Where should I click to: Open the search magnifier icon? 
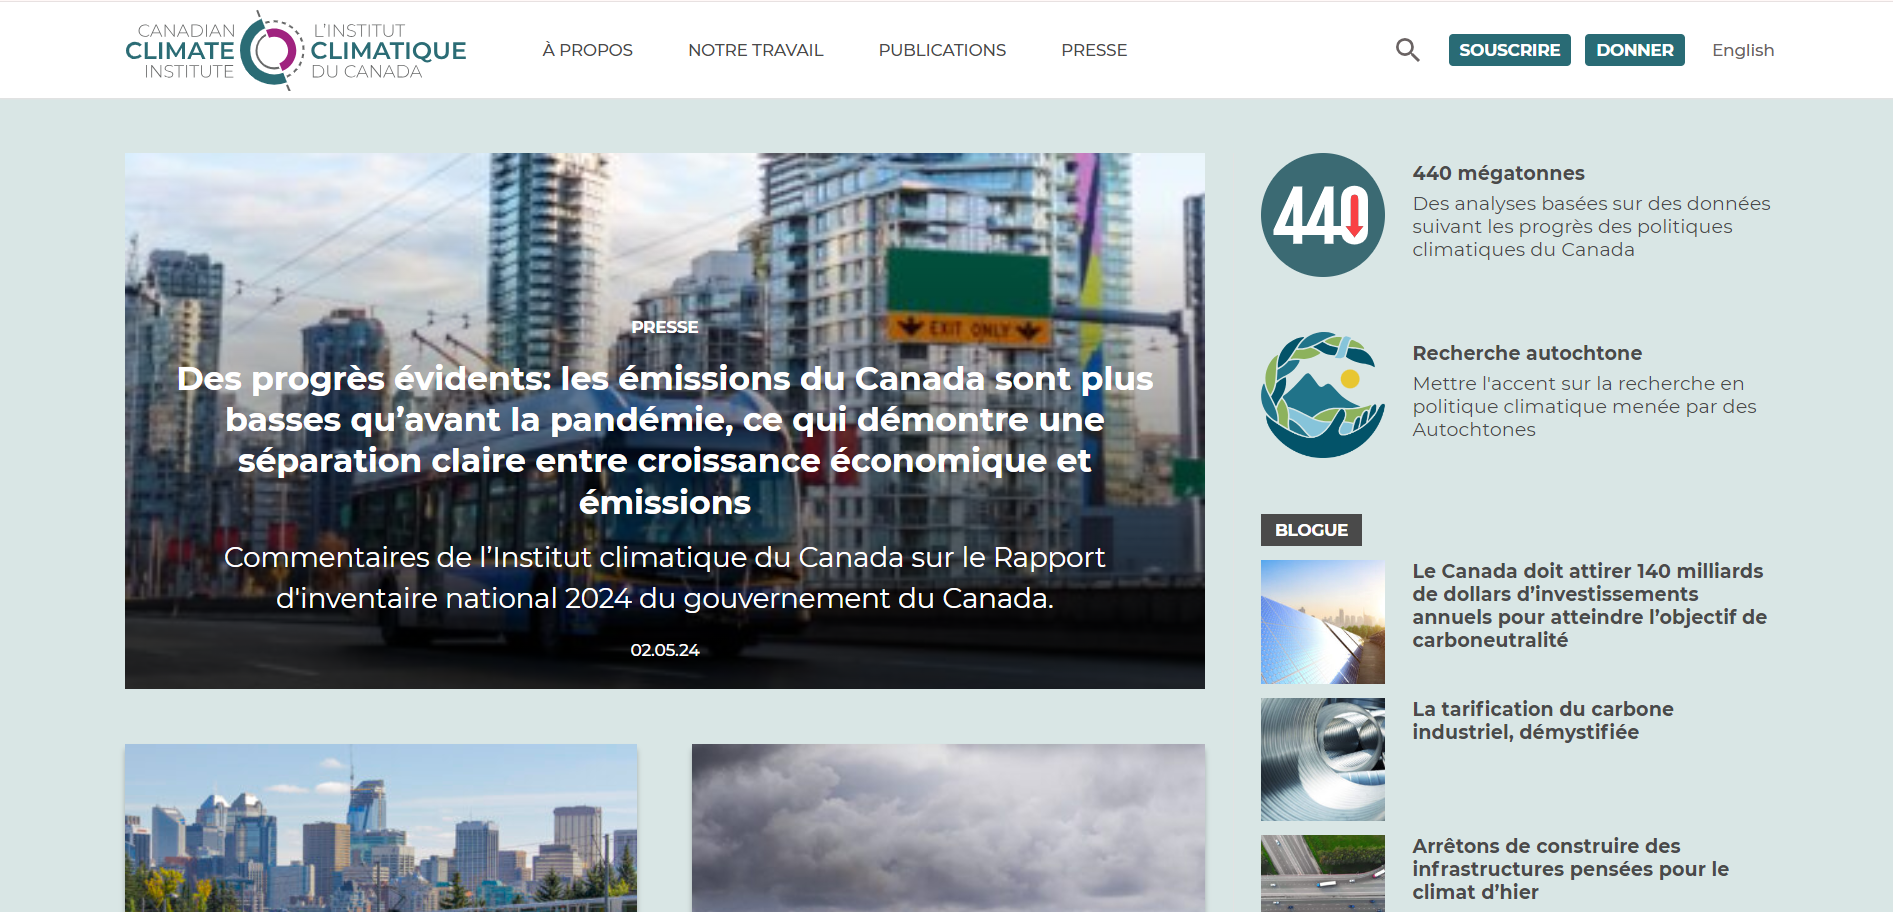[1407, 50]
